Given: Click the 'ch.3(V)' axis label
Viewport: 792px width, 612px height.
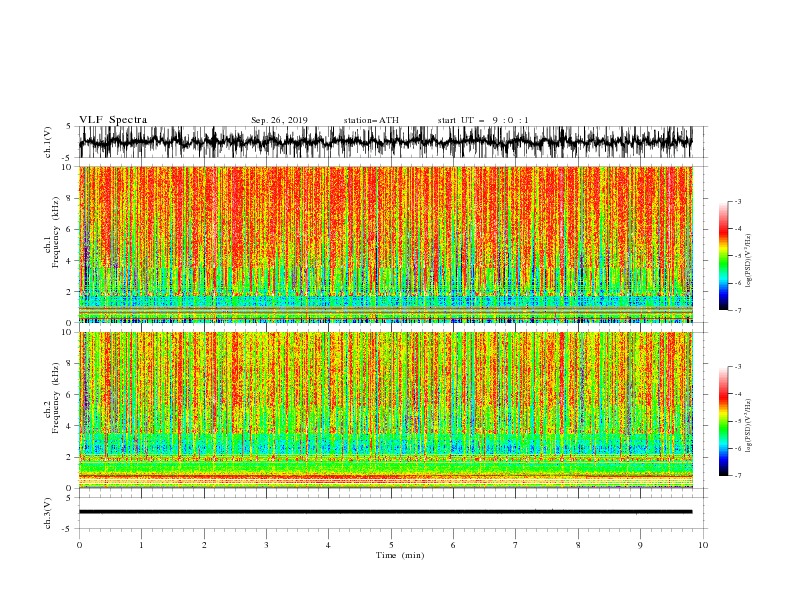Looking at the screenshot, I should pos(48,513).
